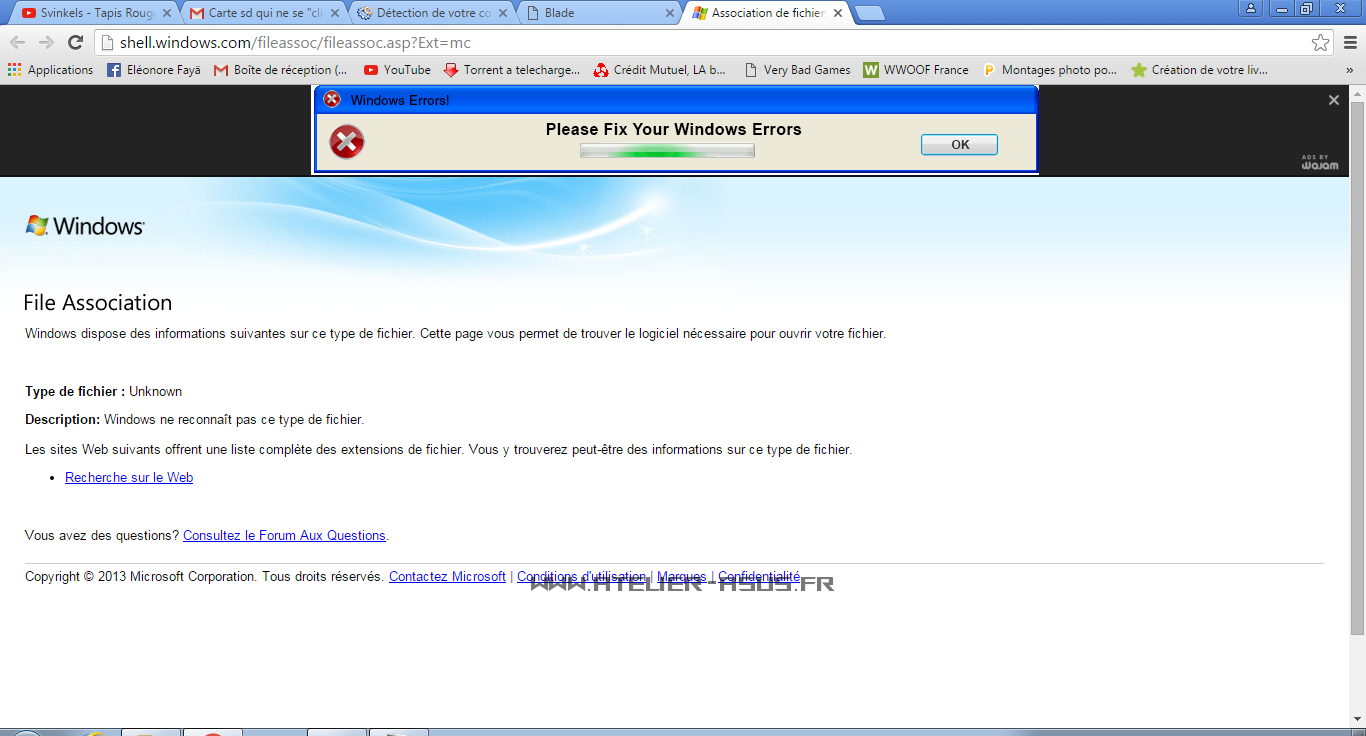Expand the bookmarks overflow chevron
The image size is (1366, 736).
[1349, 70]
